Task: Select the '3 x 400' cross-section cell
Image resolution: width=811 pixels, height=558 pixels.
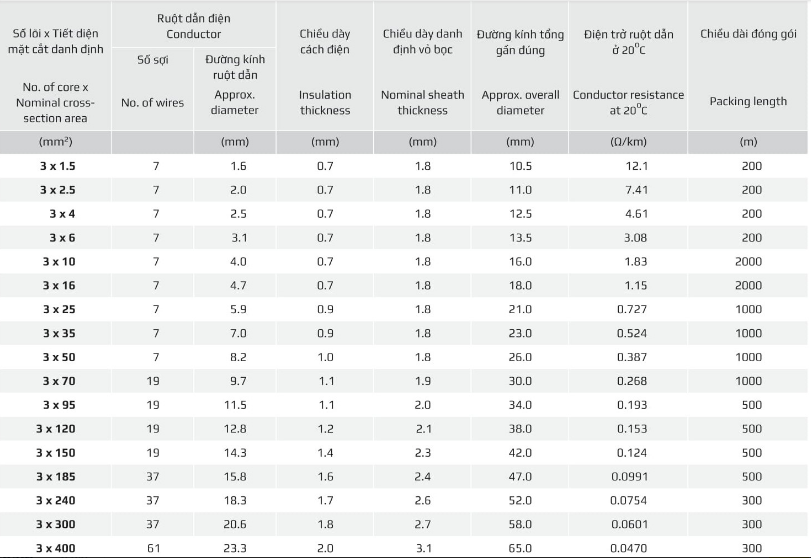Action: pos(58,548)
